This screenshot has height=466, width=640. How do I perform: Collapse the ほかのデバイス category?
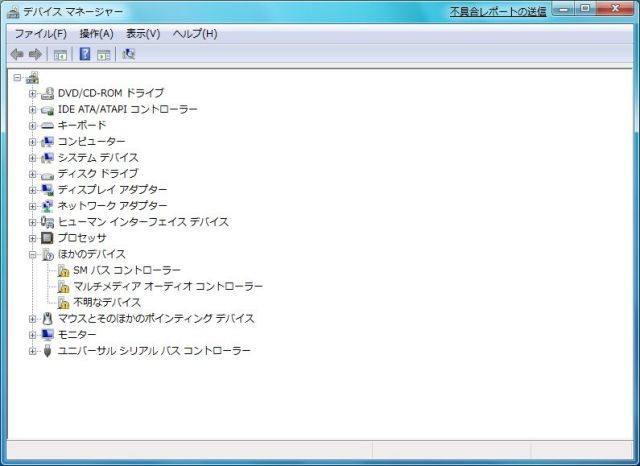pos(33,255)
